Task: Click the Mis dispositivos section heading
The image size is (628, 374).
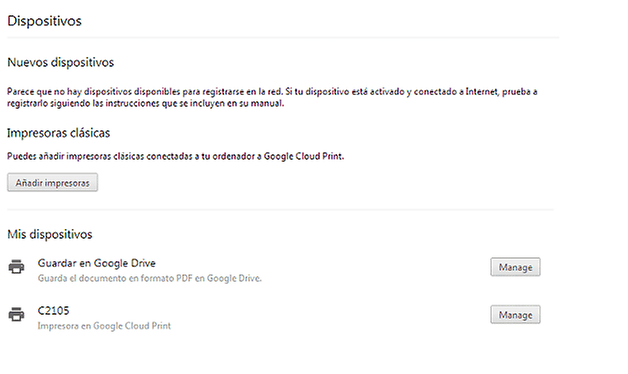Action: (x=50, y=234)
